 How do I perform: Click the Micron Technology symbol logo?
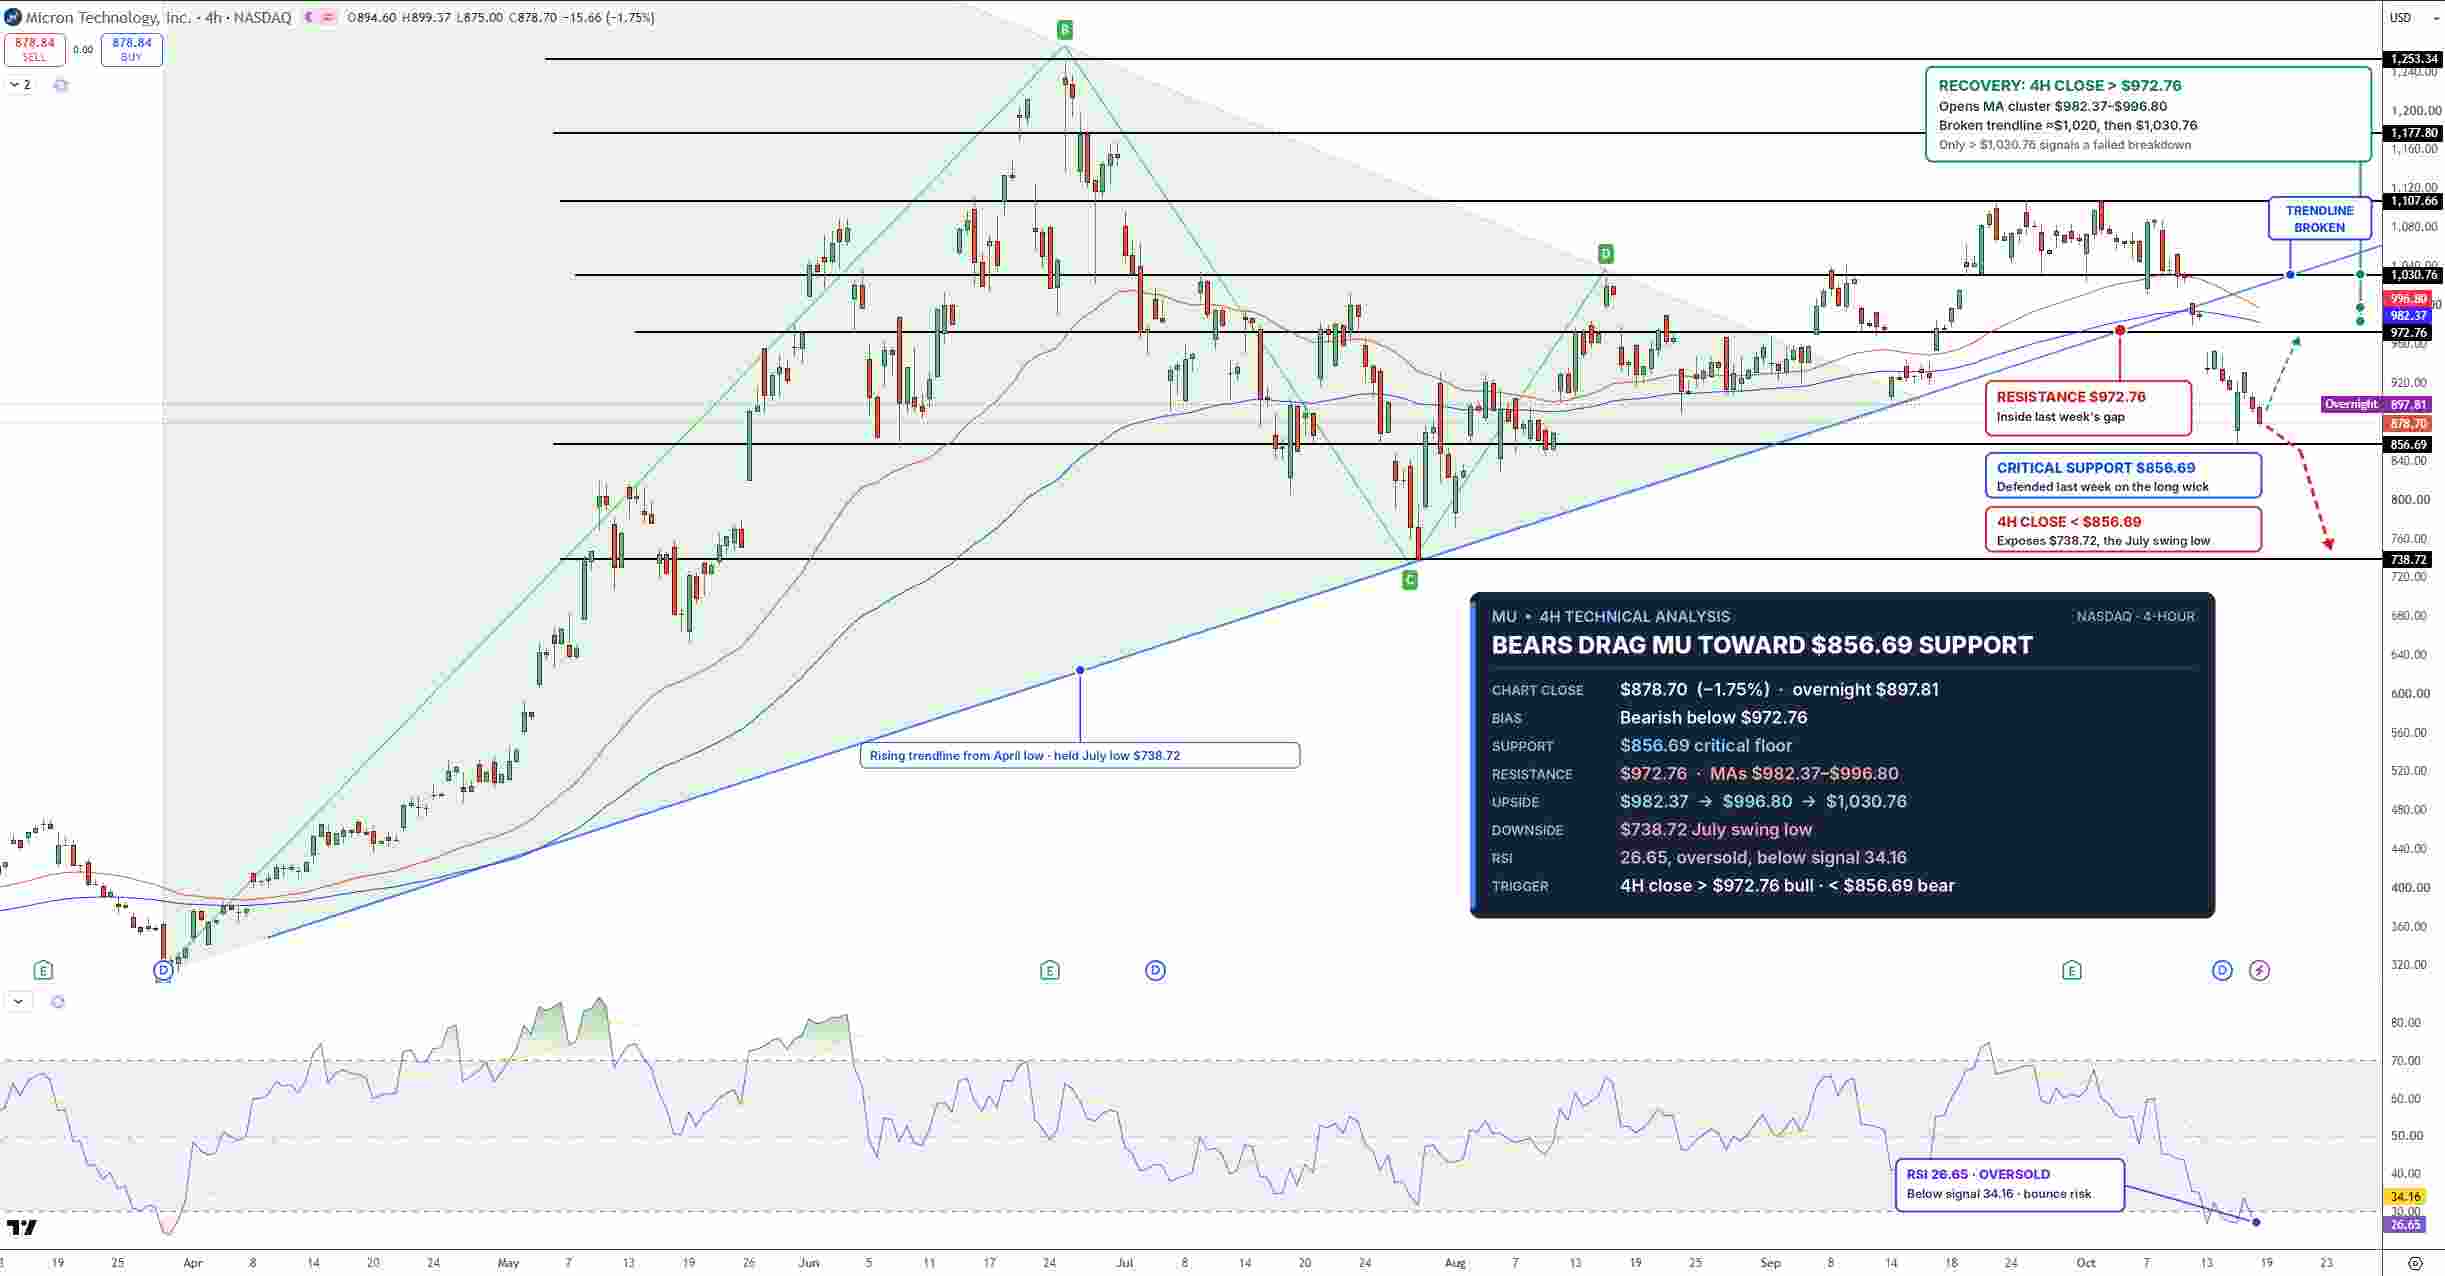click(13, 17)
